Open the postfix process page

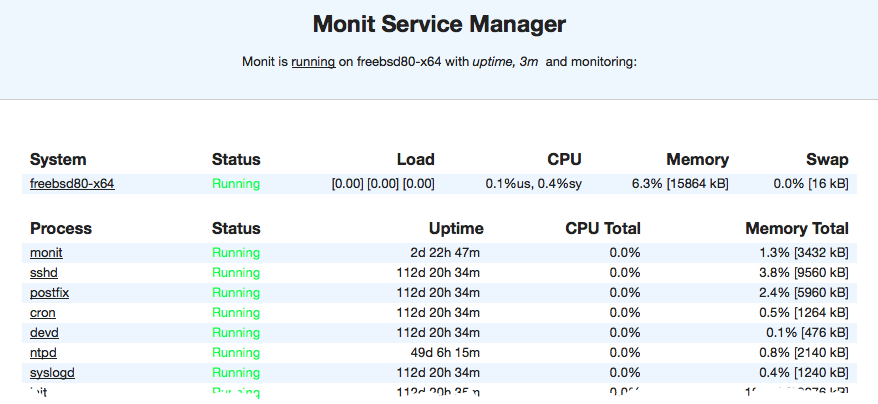pos(49,292)
